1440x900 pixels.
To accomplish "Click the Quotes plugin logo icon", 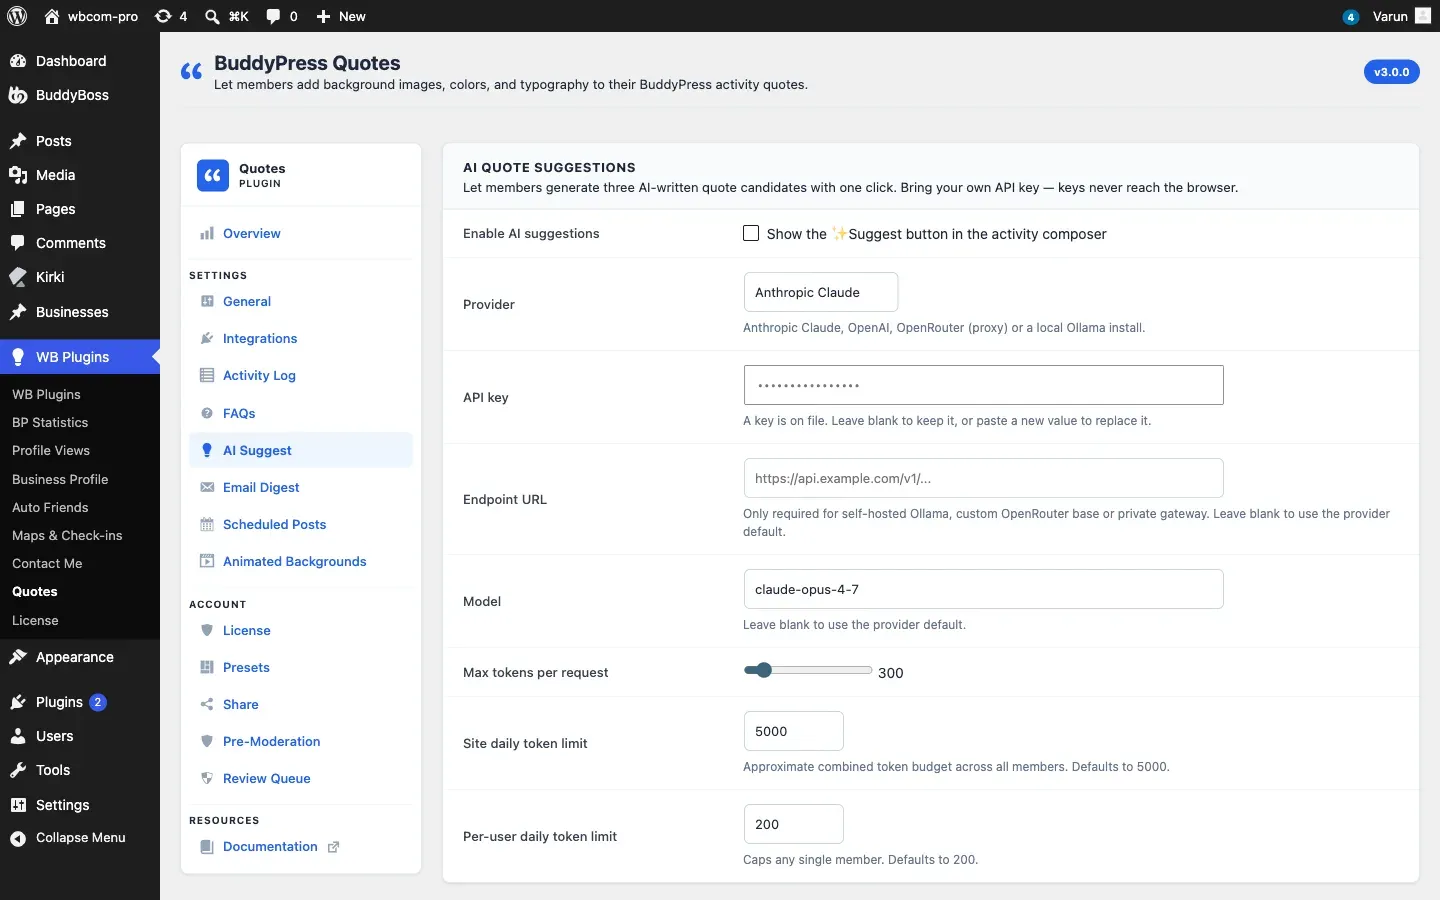I will click(x=213, y=175).
